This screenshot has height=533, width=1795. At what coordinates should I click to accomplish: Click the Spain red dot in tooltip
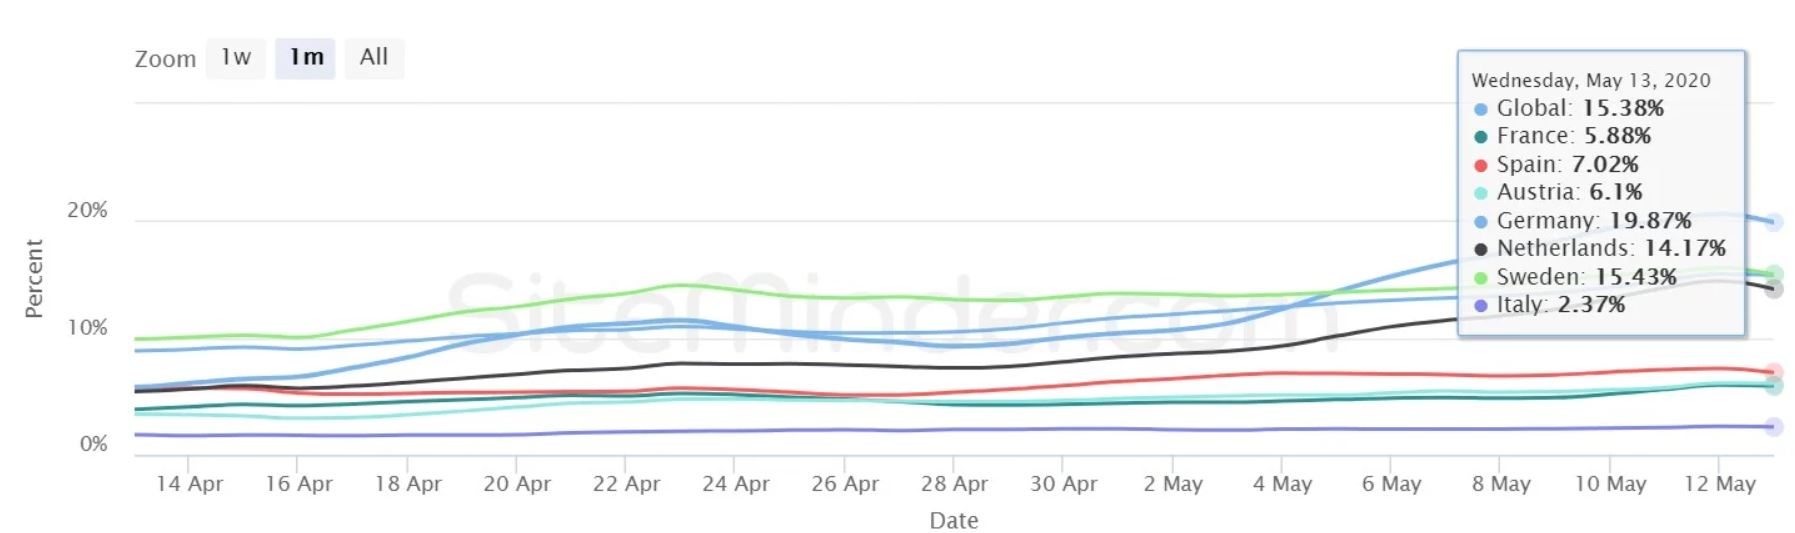pyautogui.click(x=1481, y=165)
